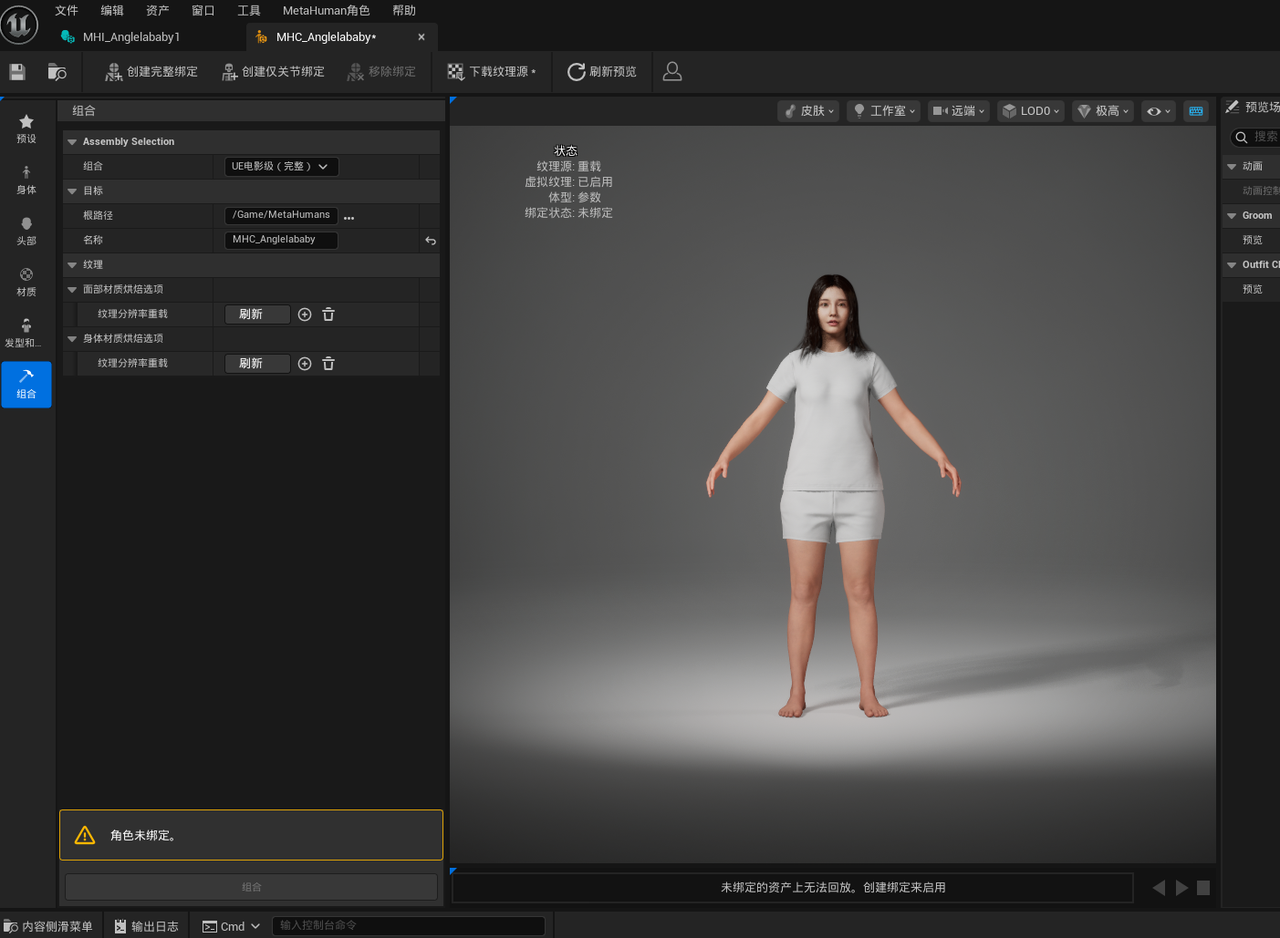The image size is (1280, 938).
Task: Add body 纹理分辨率重载 entry with plus icon
Action: (305, 363)
